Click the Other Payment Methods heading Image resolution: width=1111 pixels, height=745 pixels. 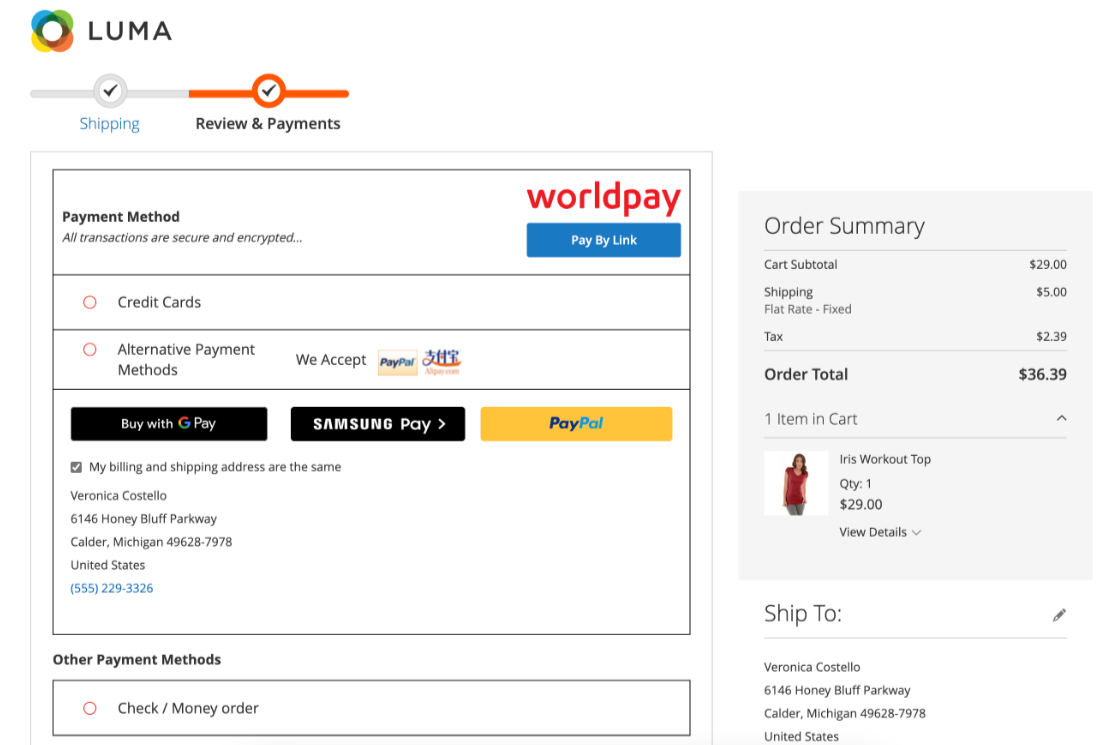click(x=137, y=660)
